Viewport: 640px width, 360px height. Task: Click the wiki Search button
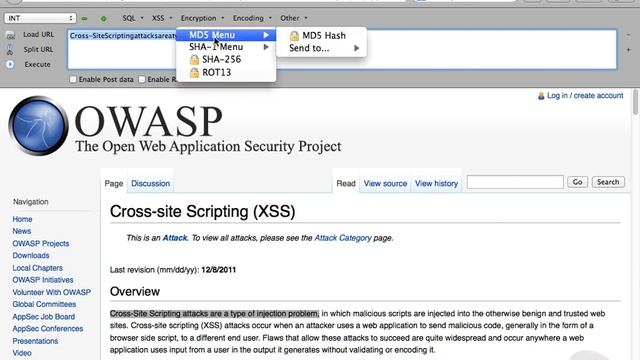pyautogui.click(x=608, y=182)
